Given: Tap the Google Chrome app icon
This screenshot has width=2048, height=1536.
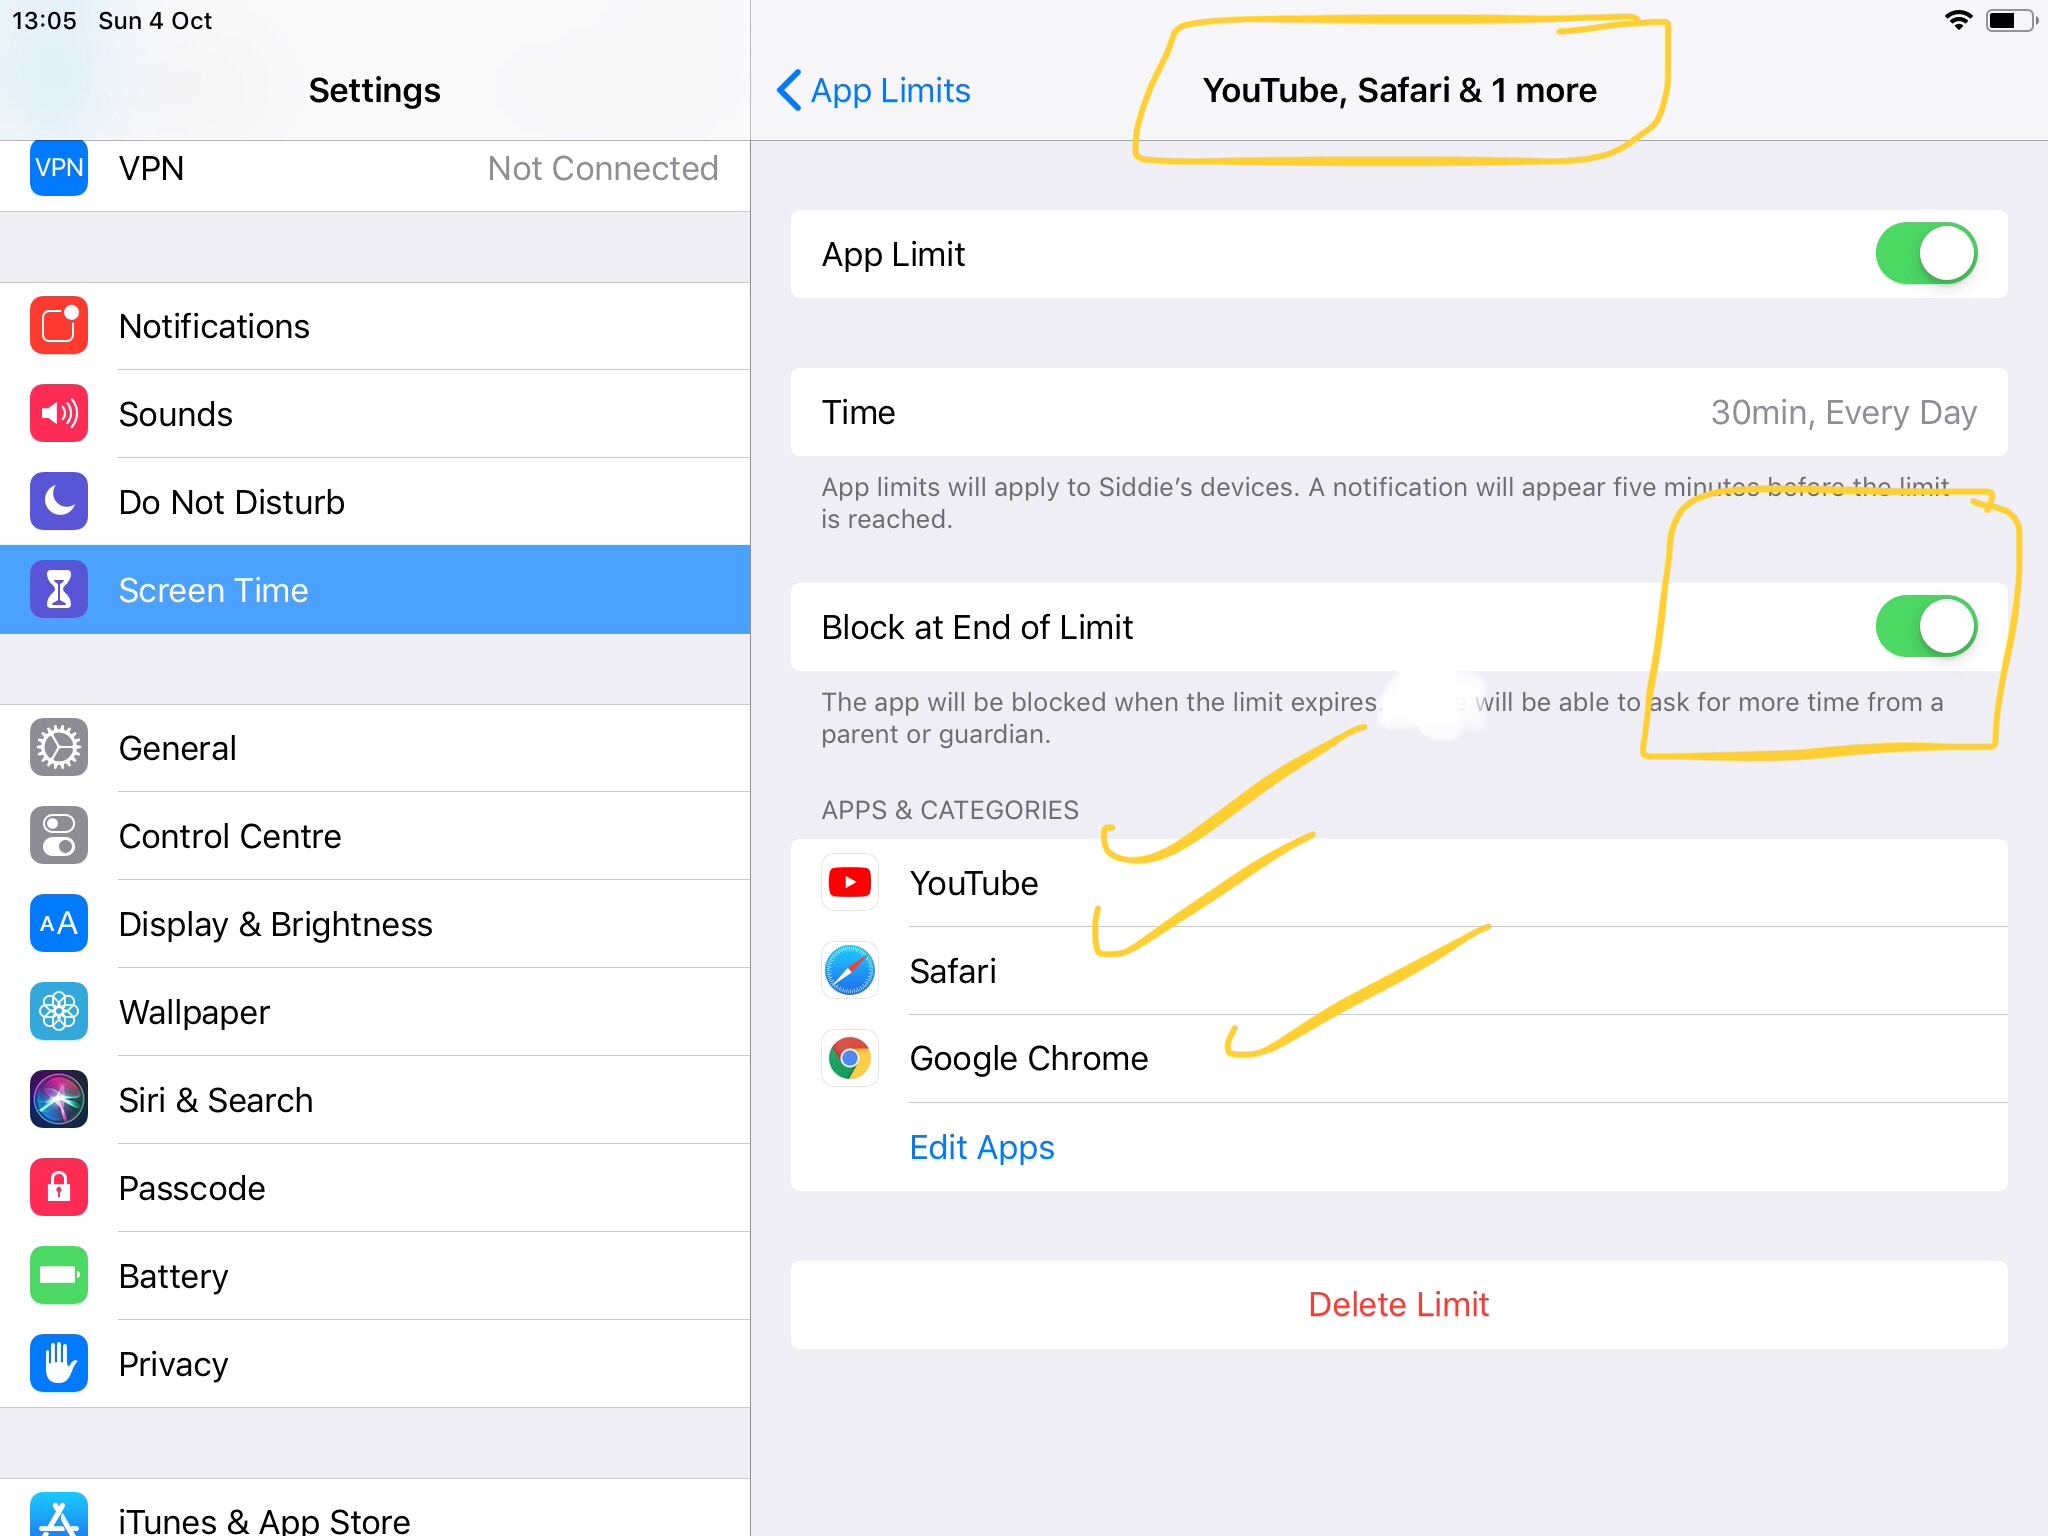Looking at the screenshot, I should pyautogui.click(x=850, y=1059).
